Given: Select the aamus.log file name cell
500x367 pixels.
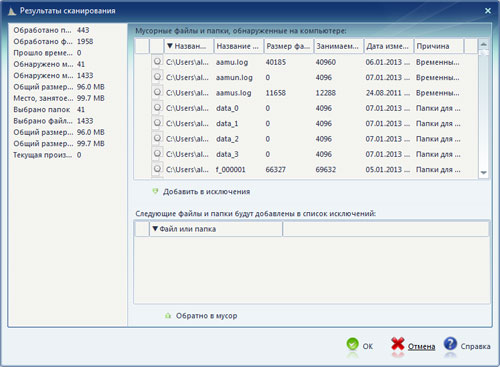Looking at the screenshot, I should [x=233, y=93].
